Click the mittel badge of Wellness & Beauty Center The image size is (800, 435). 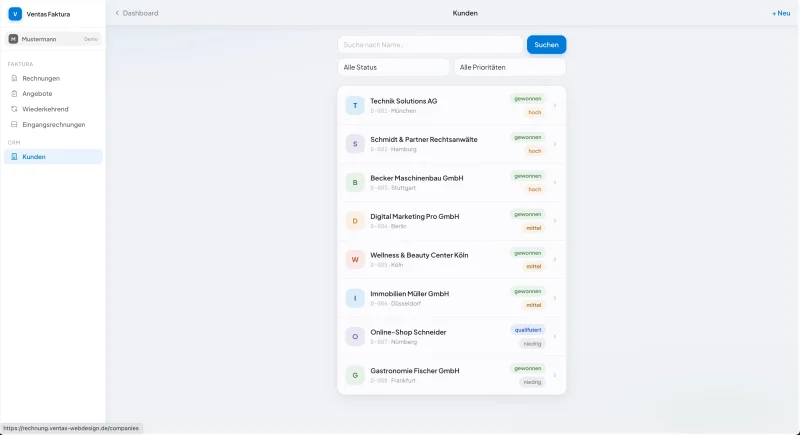tap(534, 266)
